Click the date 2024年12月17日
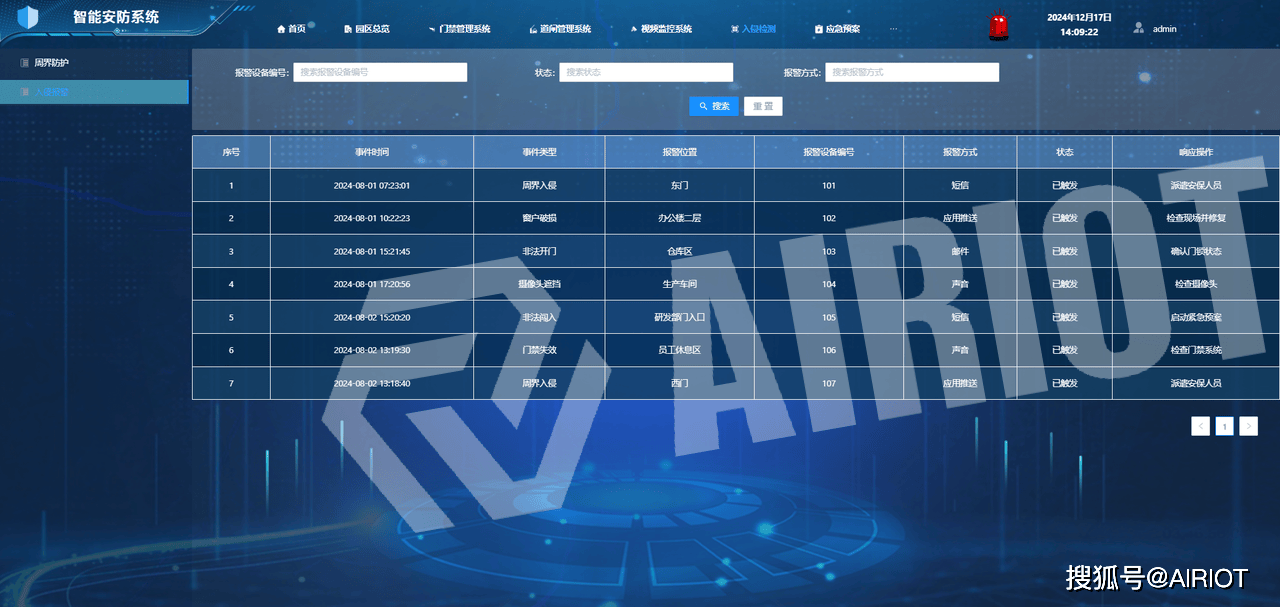The image size is (1280, 607). pos(1080,17)
